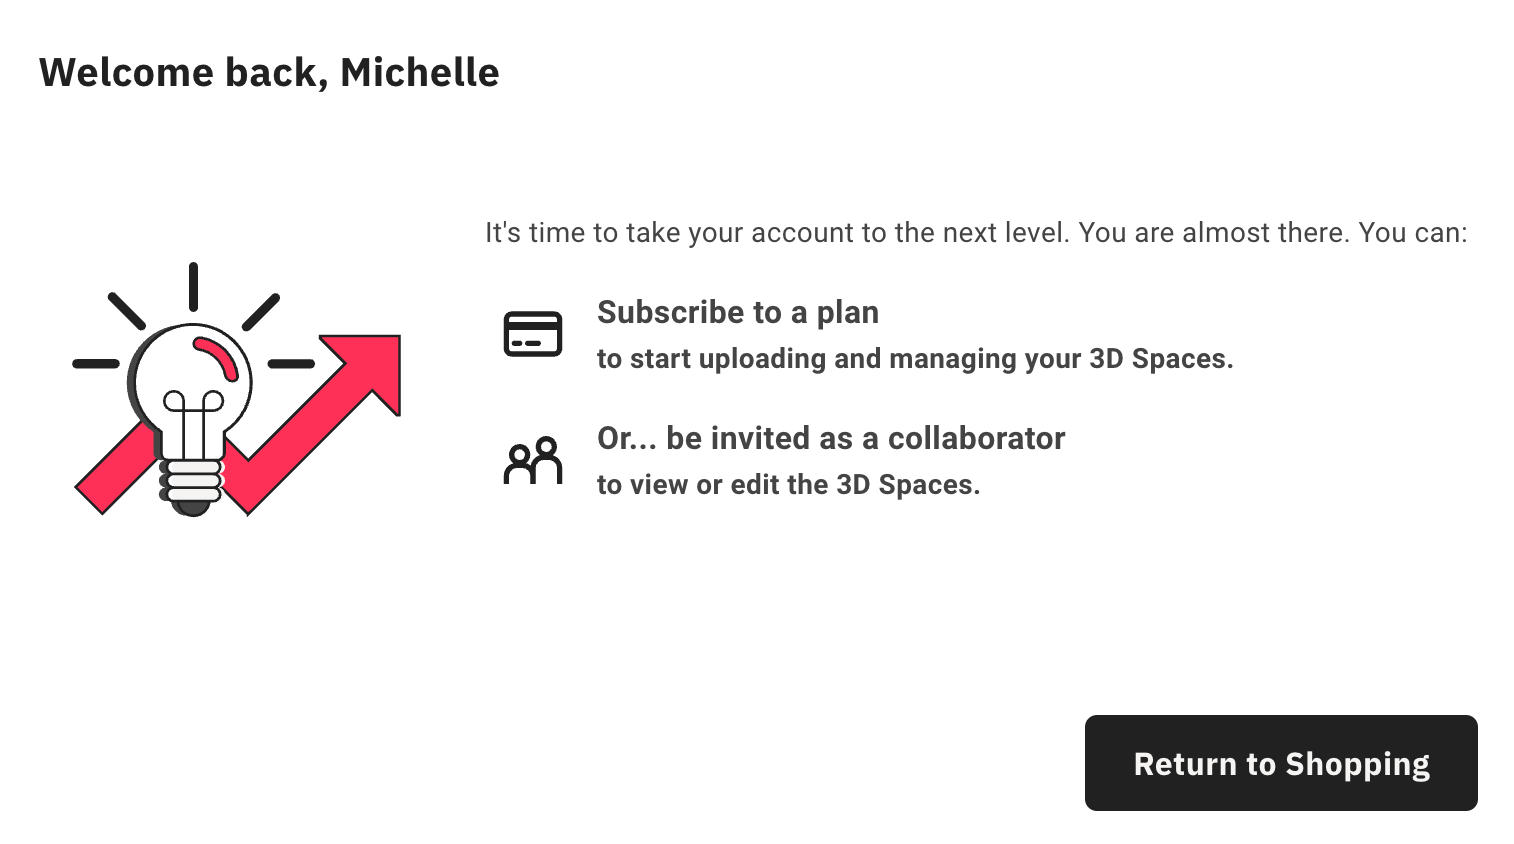Screen dimensions: 1514x844
Task: Click the vertical ray above the lightbulb
Action: click(x=193, y=286)
